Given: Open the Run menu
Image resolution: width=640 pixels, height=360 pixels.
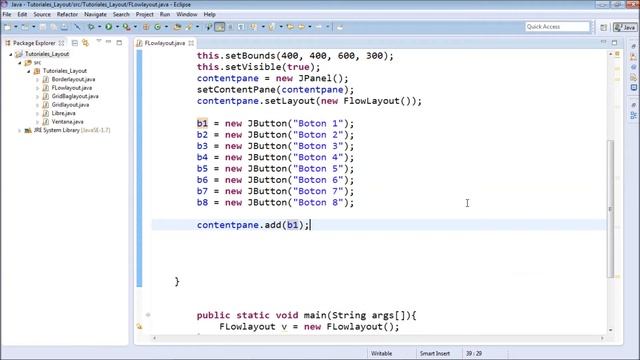Looking at the screenshot, I should (165, 14).
